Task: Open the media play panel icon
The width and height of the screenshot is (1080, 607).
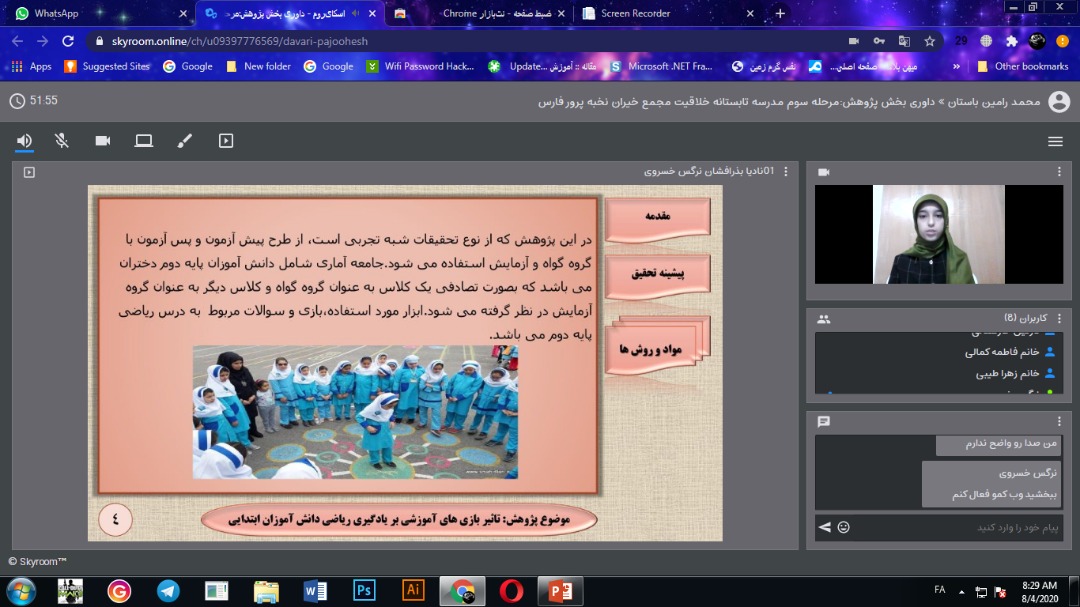Action: tap(226, 141)
